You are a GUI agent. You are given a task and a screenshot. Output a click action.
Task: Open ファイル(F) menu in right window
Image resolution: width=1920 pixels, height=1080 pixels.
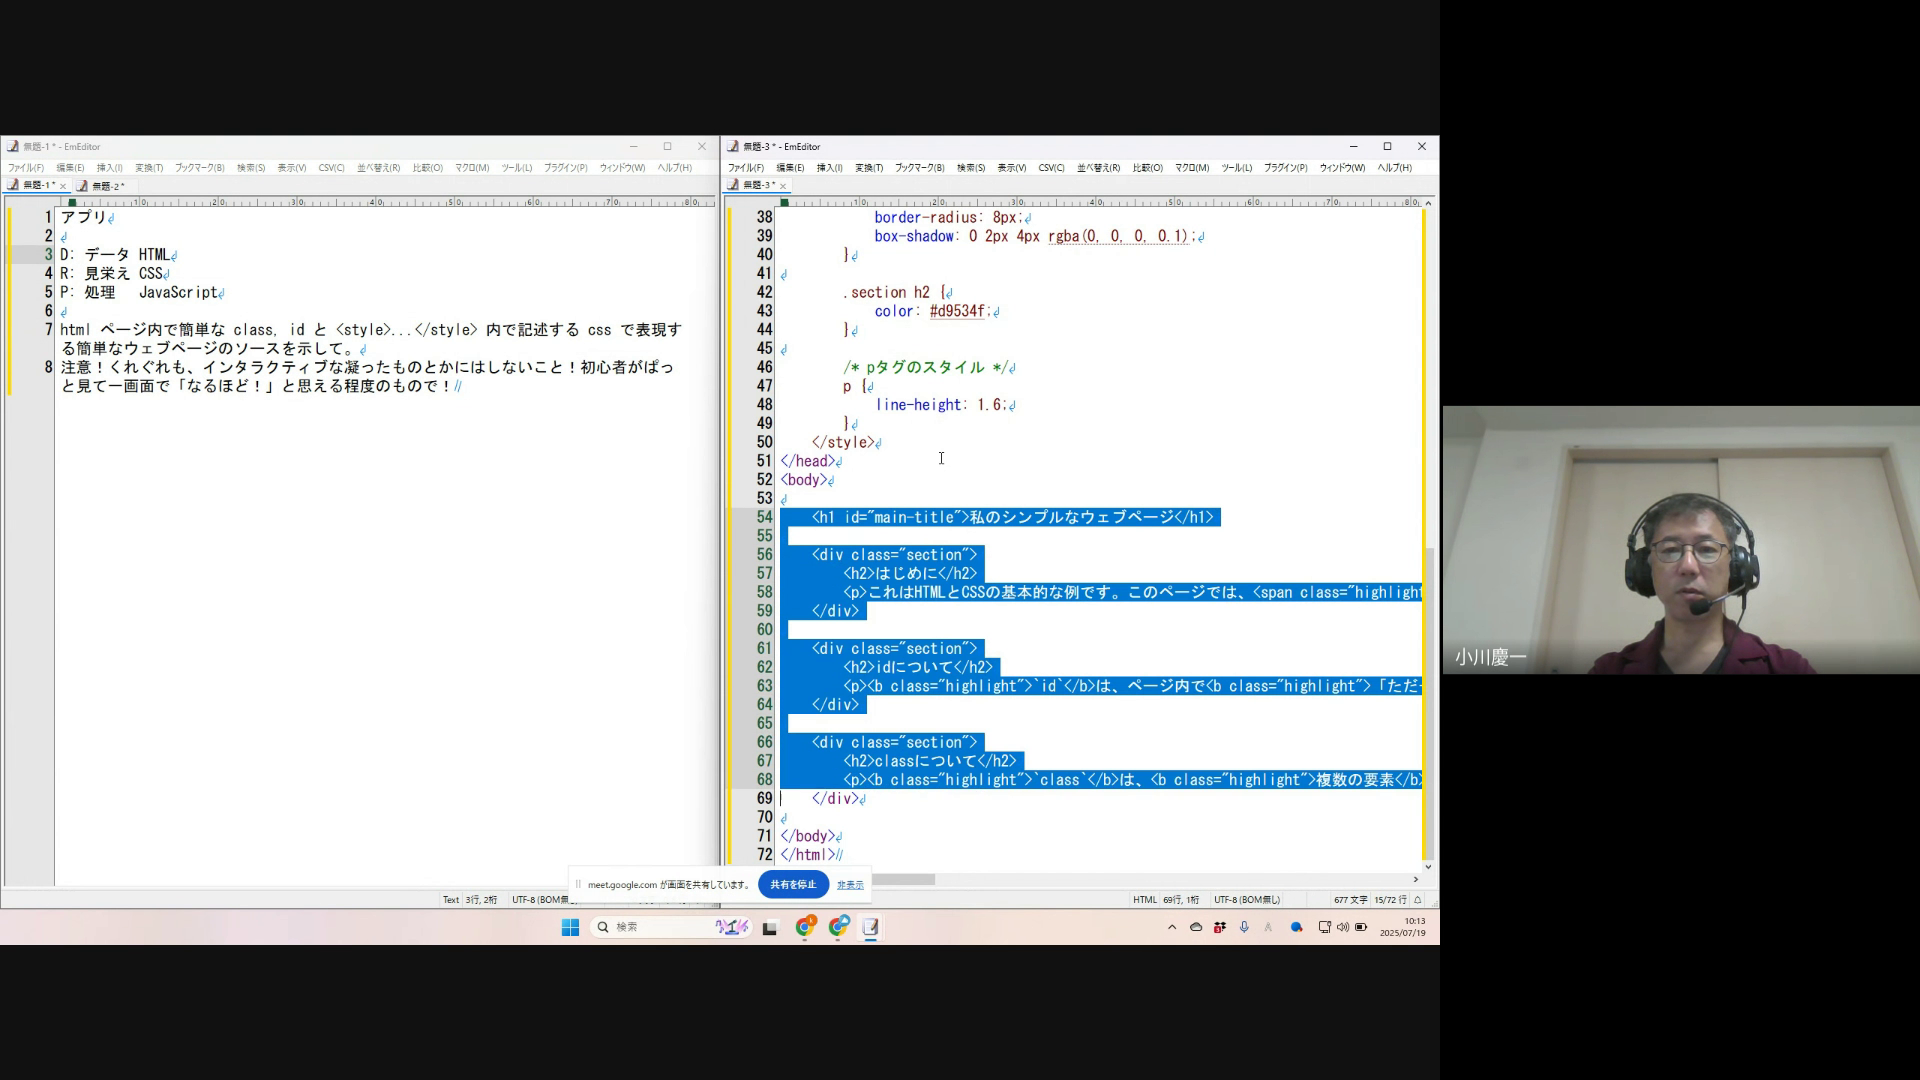click(x=745, y=168)
